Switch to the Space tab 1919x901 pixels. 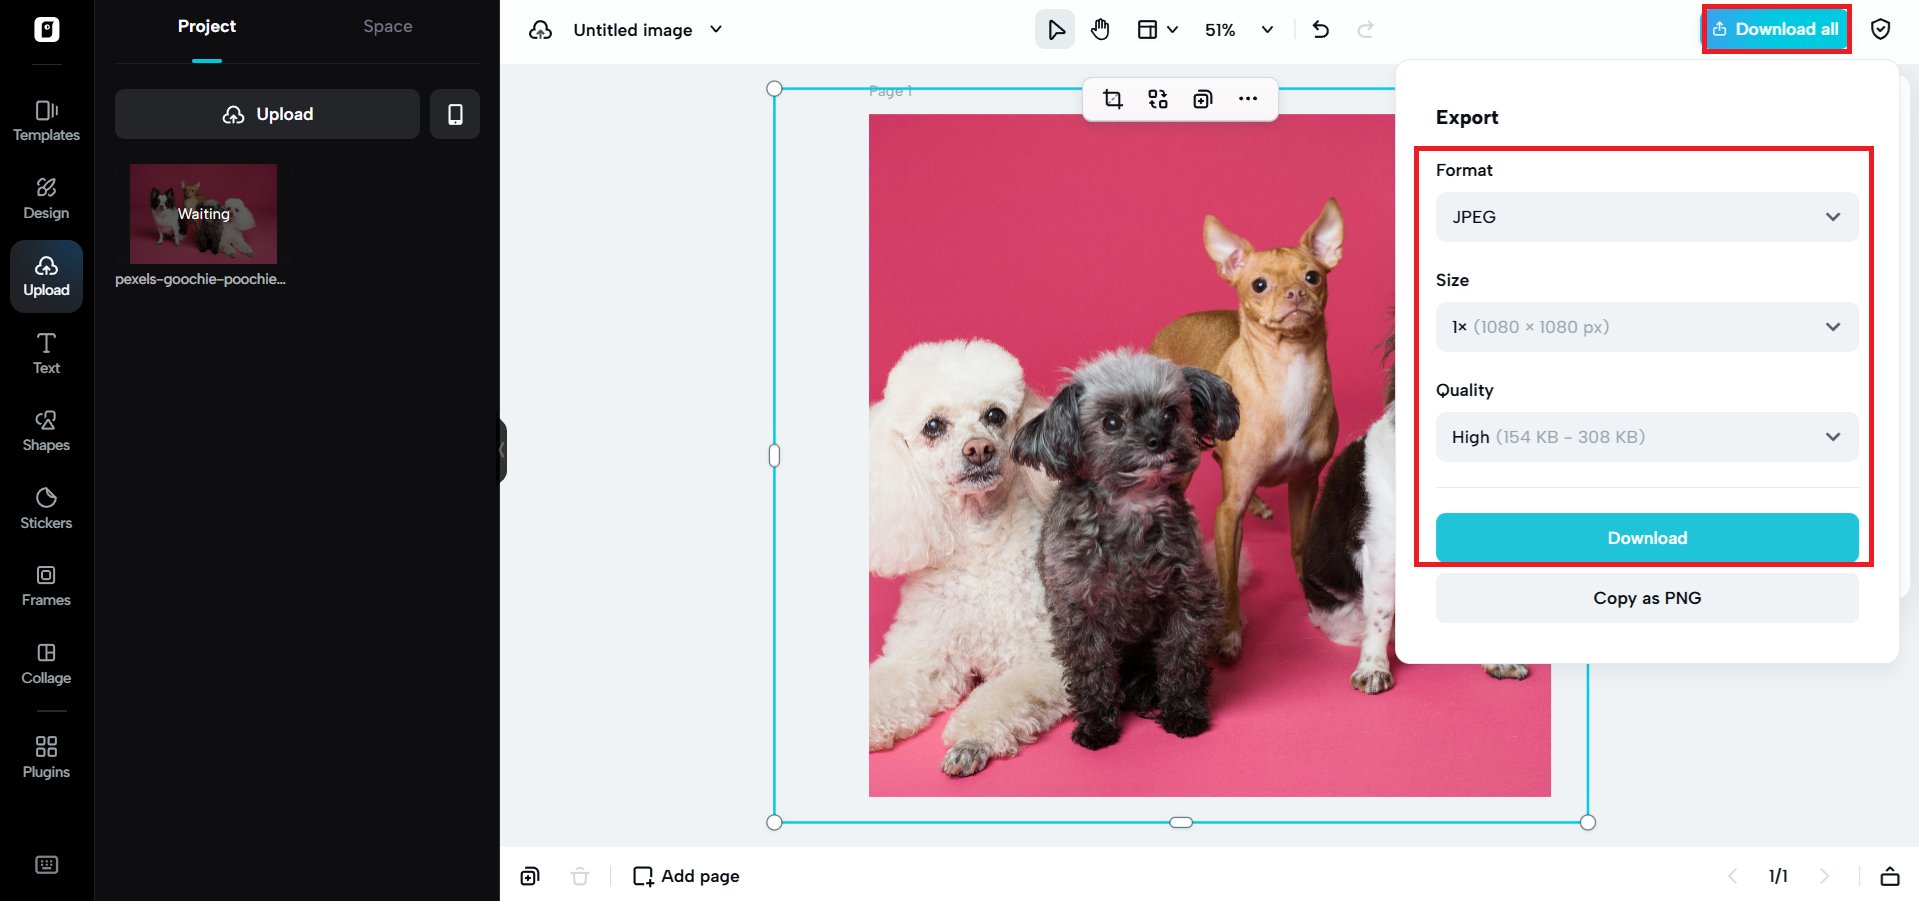[x=387, y=26]
